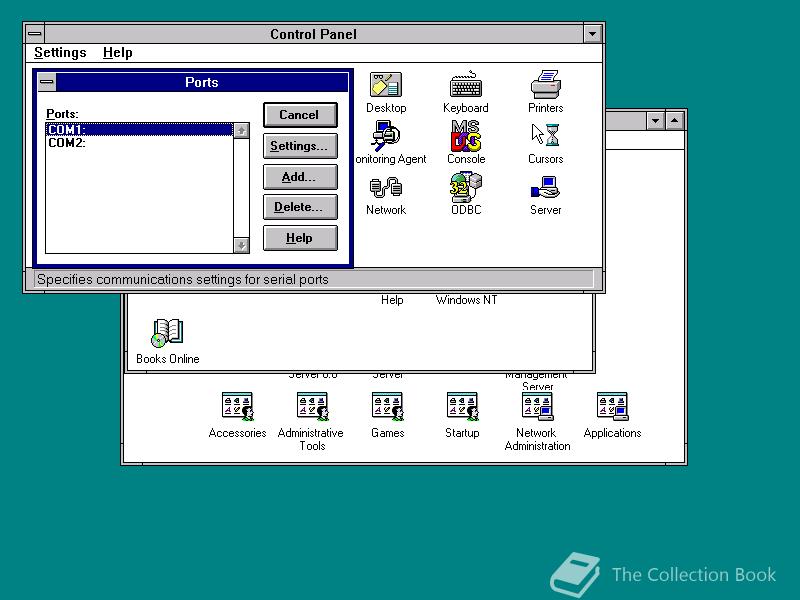Open Control Panel's Help menu
Image resolution: width=800 pixels, height=600 pixels.
pos(117,53)
